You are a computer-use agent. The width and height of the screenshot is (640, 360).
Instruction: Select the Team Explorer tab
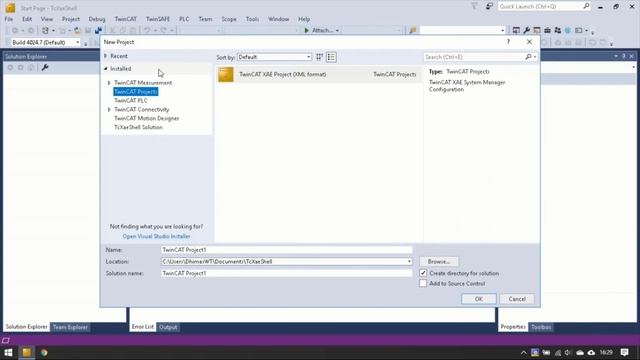pos(70,327)
